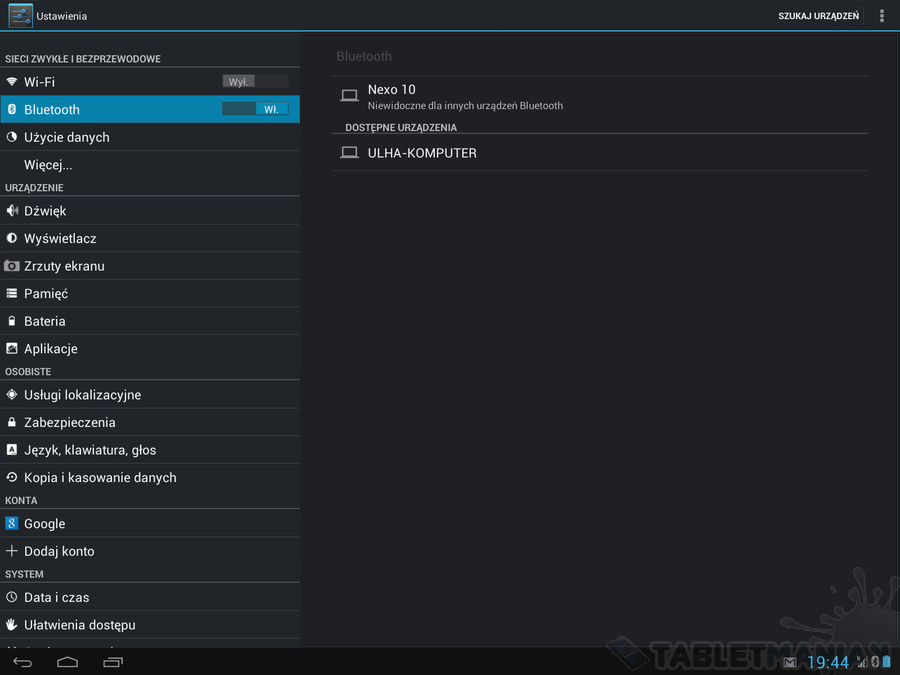
Task: Open Więcej... network options
Action: tap(150, 165)
